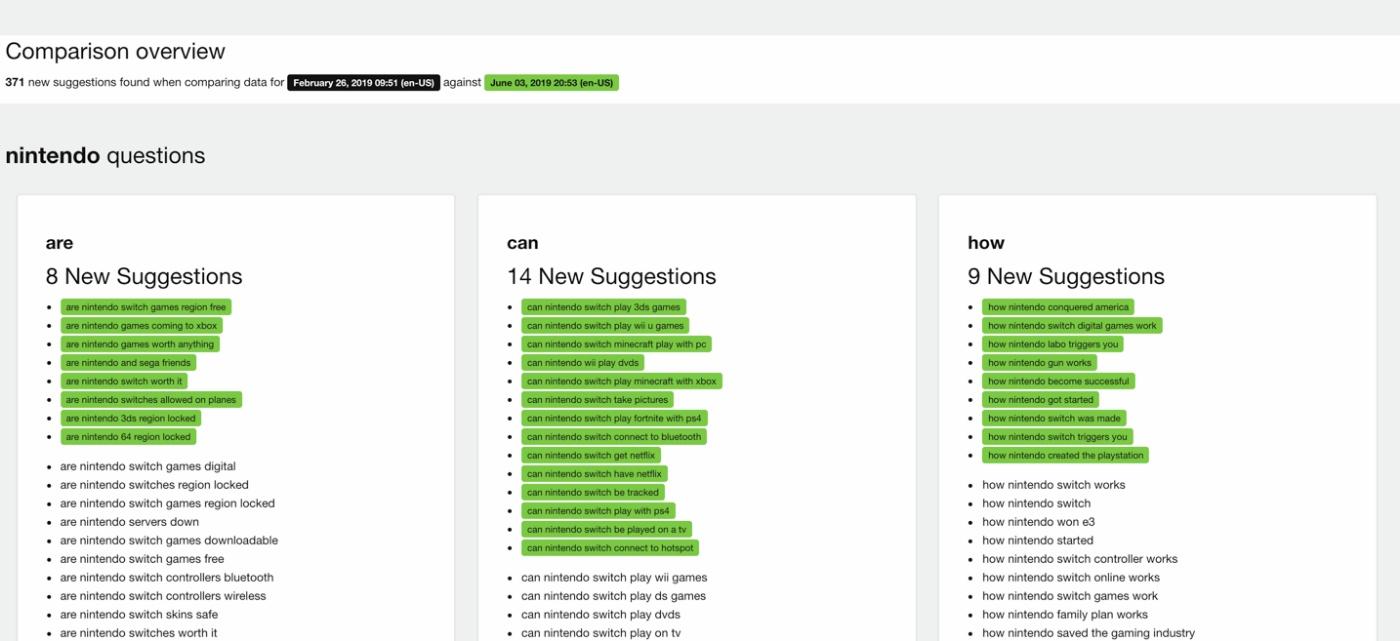This screenshot has width=1400, height=641.
Task: Select 'can nintendo wii play dvds' tag
Action: [582, 363]
